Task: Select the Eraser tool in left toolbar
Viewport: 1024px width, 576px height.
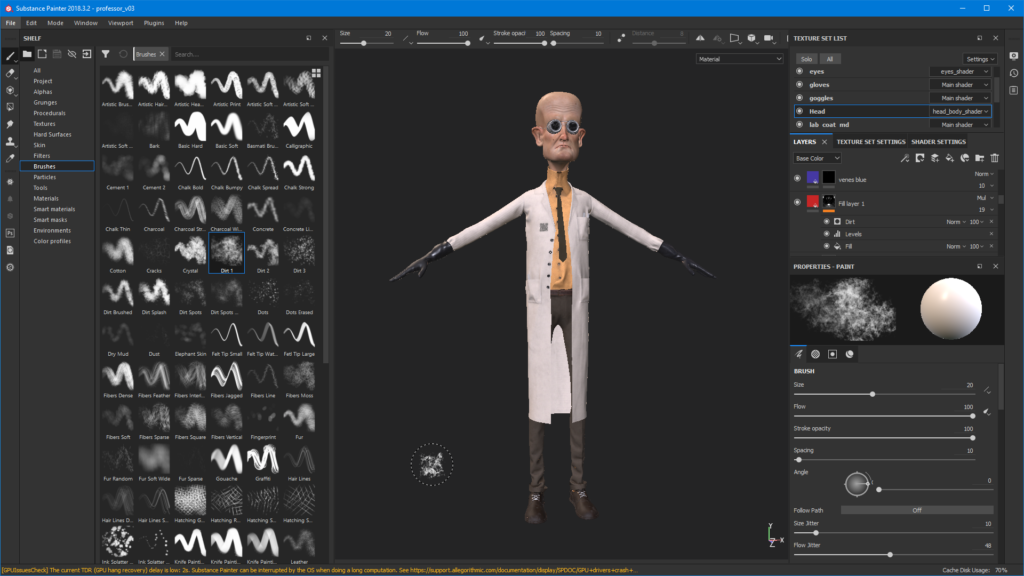Action: 10,73
